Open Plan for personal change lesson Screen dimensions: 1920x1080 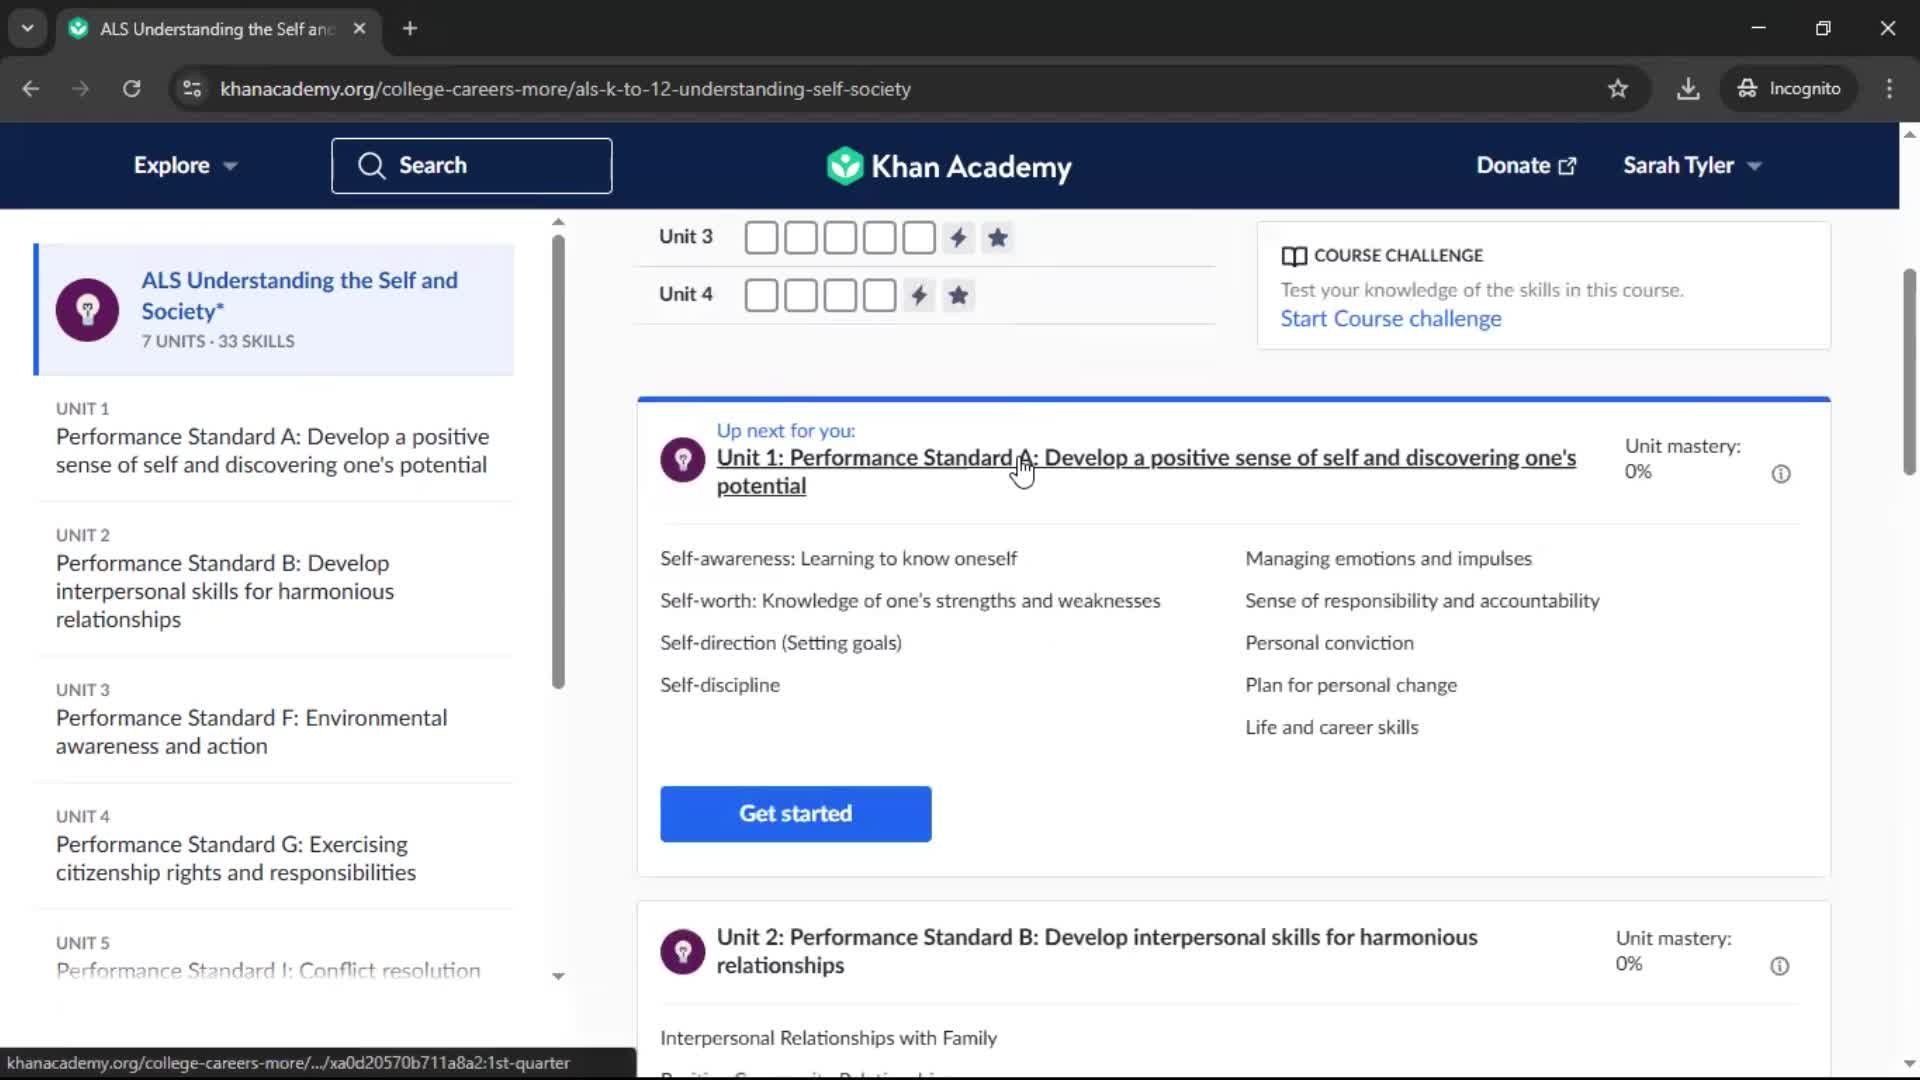click(1351, 686)
